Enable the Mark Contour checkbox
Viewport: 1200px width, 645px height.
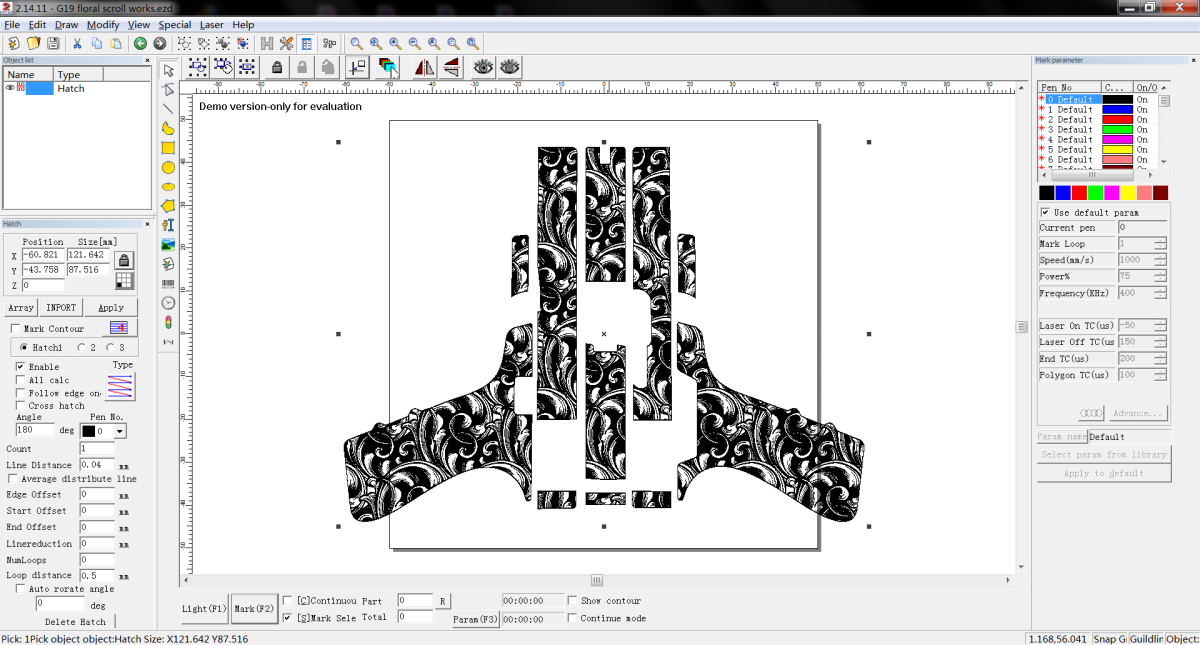[x=15, y=329]
